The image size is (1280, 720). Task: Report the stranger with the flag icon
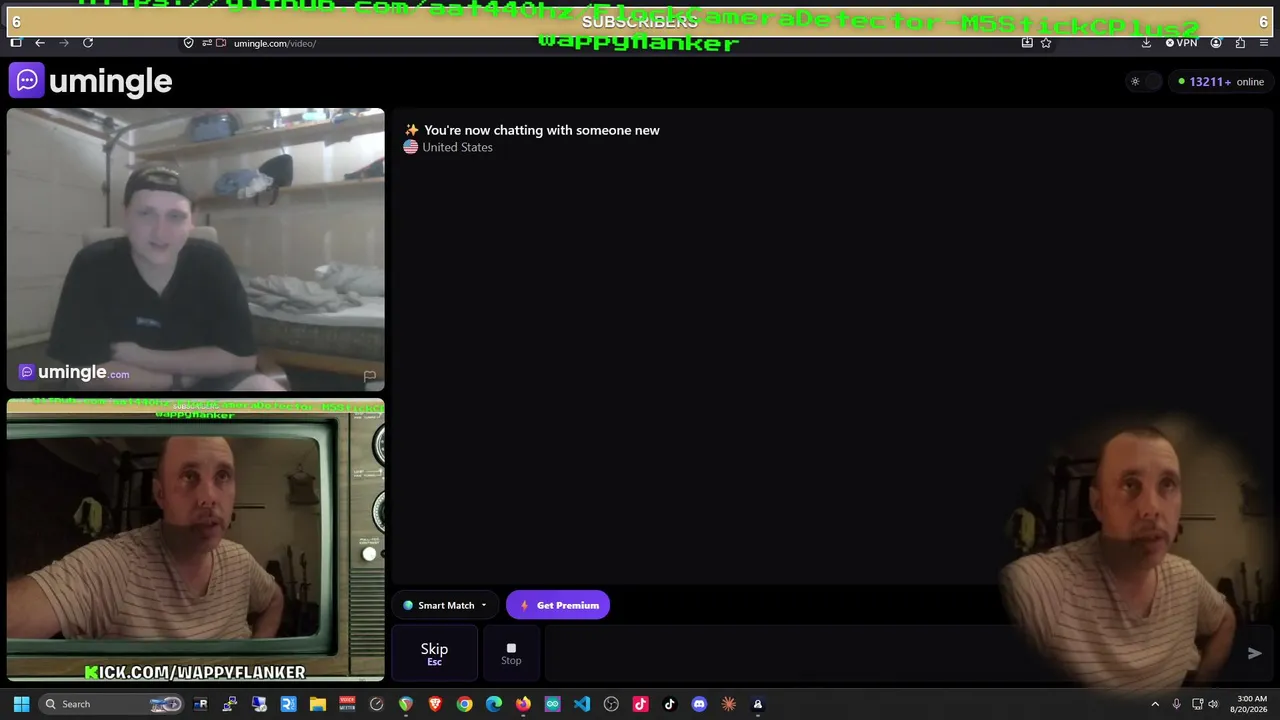tap(370, 376)
